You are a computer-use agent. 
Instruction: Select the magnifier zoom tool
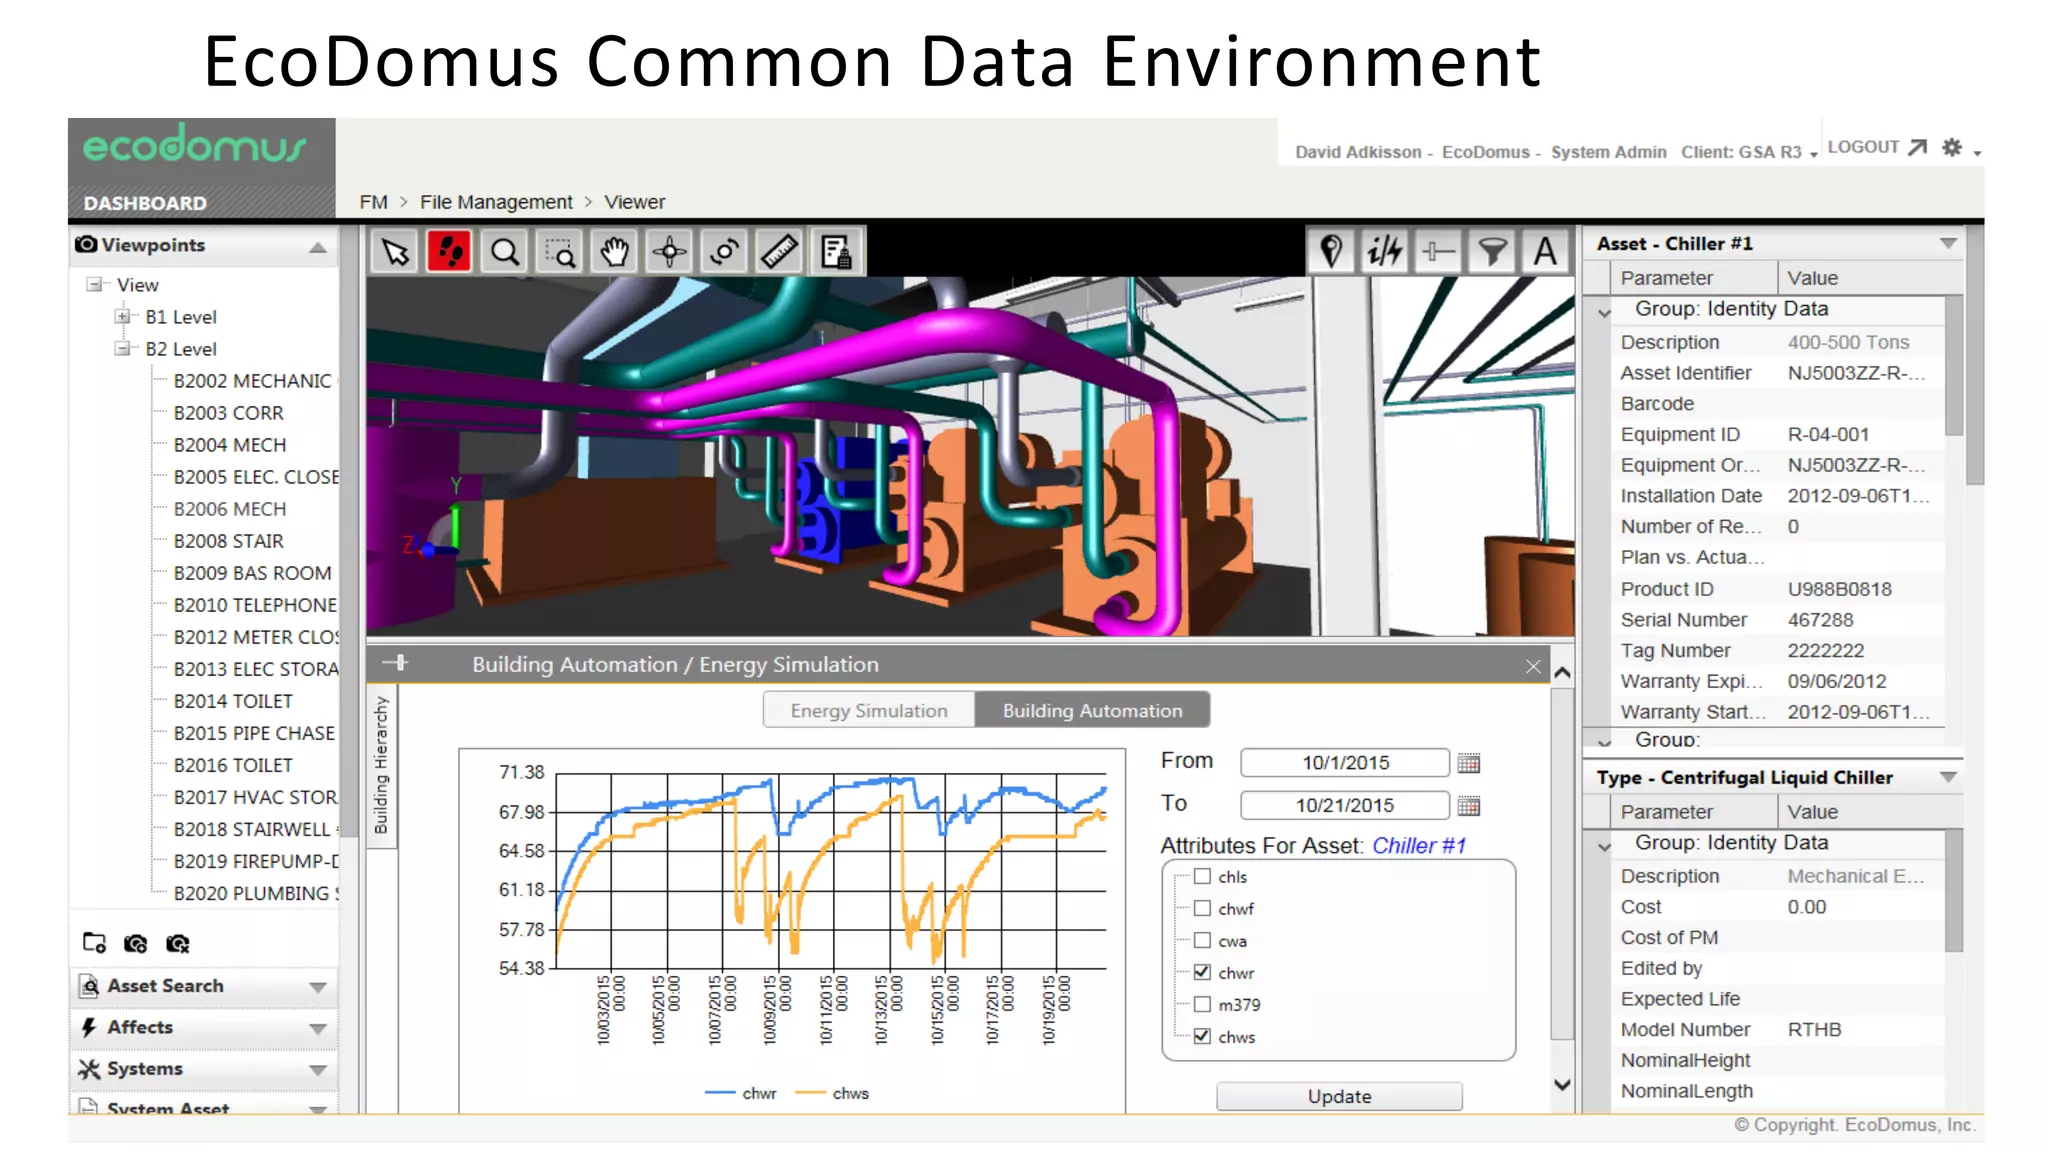point(505,252)
